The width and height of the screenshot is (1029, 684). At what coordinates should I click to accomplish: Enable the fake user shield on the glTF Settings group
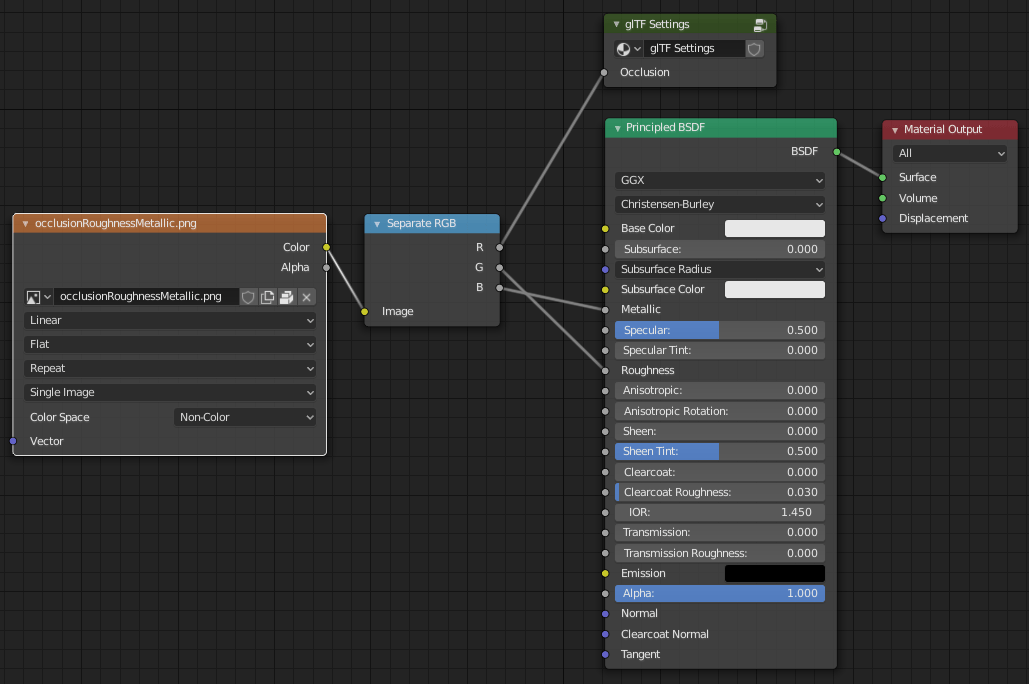[x=754, y=48]
